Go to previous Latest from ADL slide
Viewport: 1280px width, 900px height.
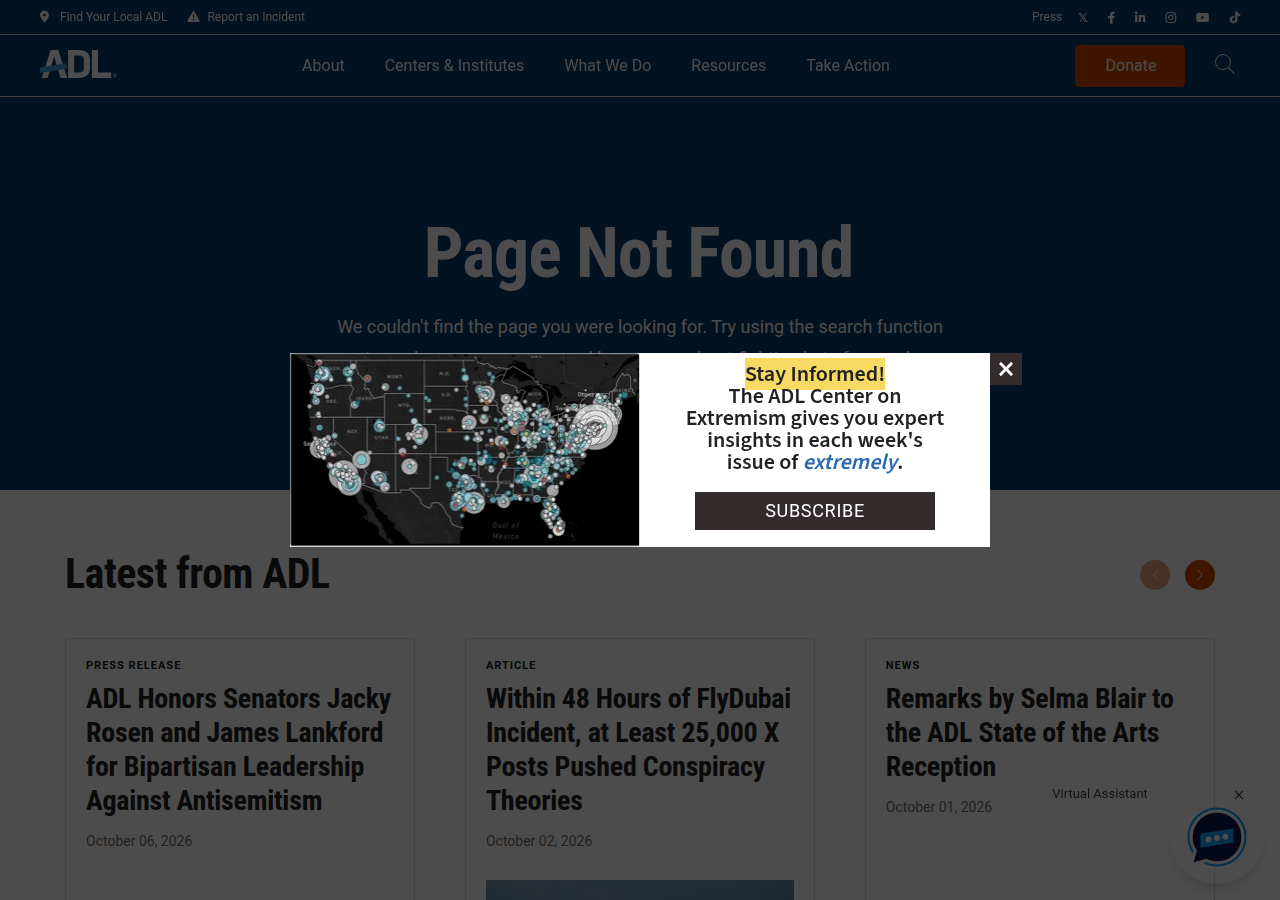pyautogui.click(x=1155, y=575)
